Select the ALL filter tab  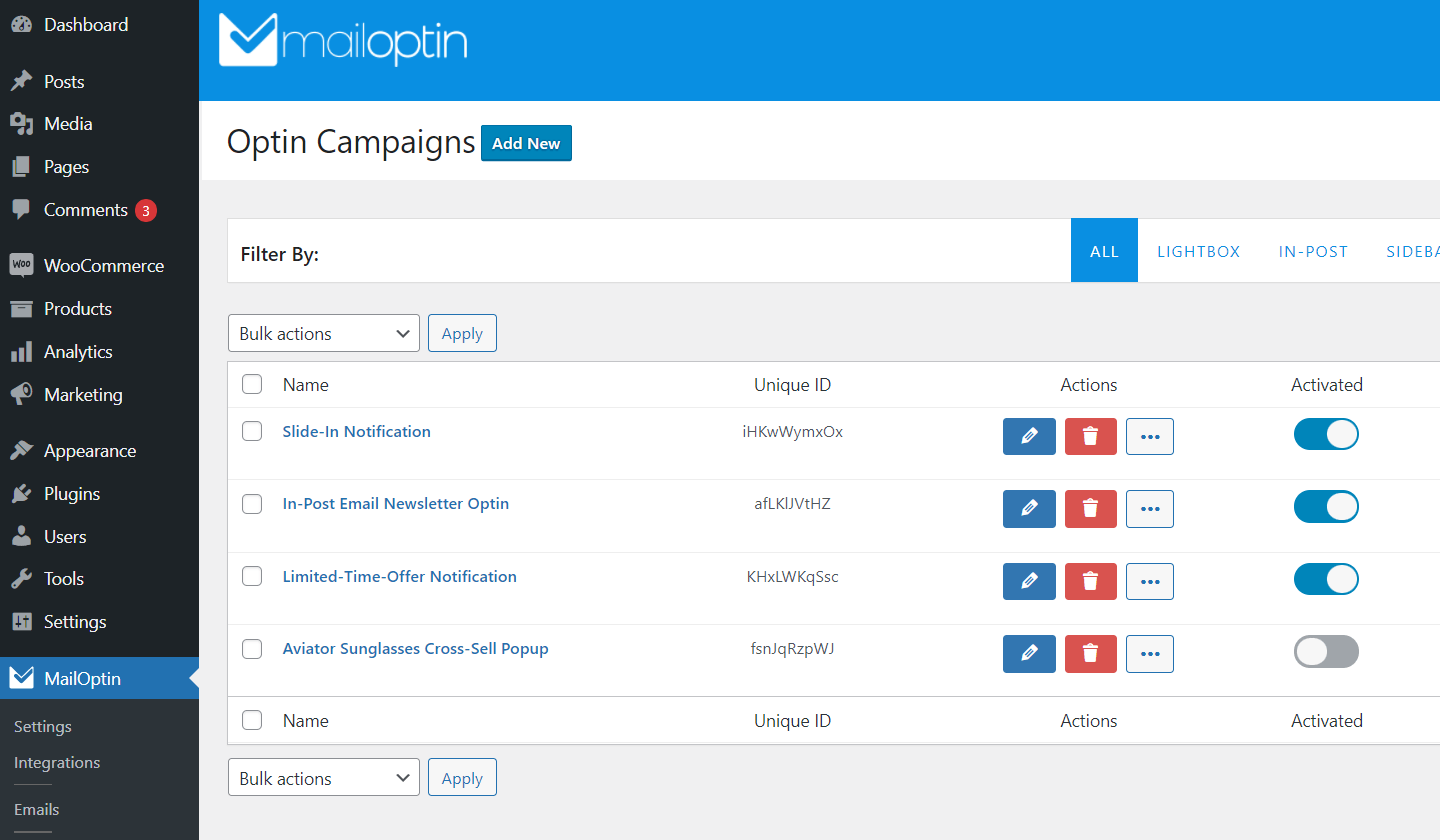pos(1104,251)
